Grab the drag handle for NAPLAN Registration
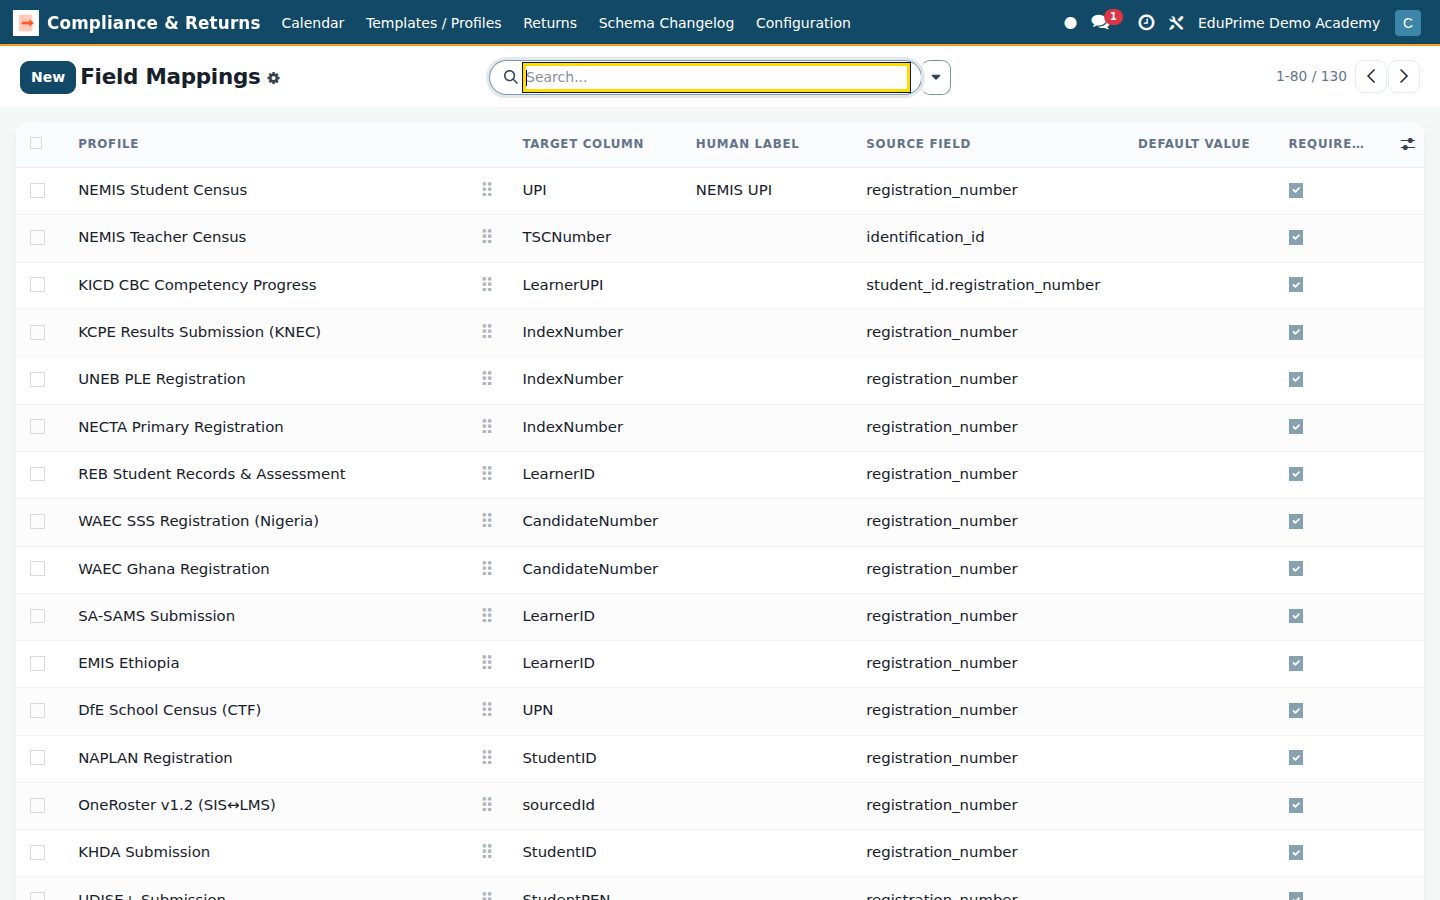Screen dimensions: 1440x900 (487, 757)
